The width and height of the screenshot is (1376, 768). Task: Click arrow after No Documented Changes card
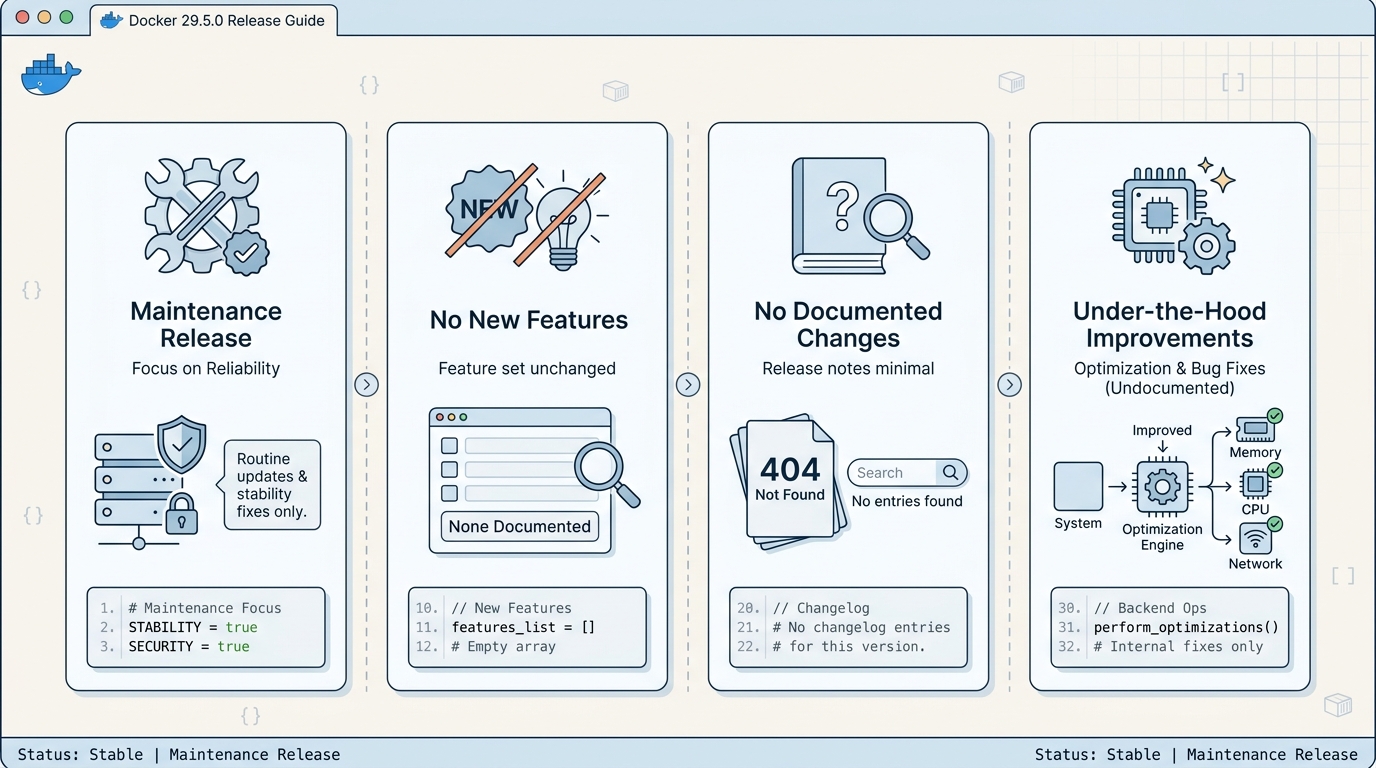(1010, 385)
